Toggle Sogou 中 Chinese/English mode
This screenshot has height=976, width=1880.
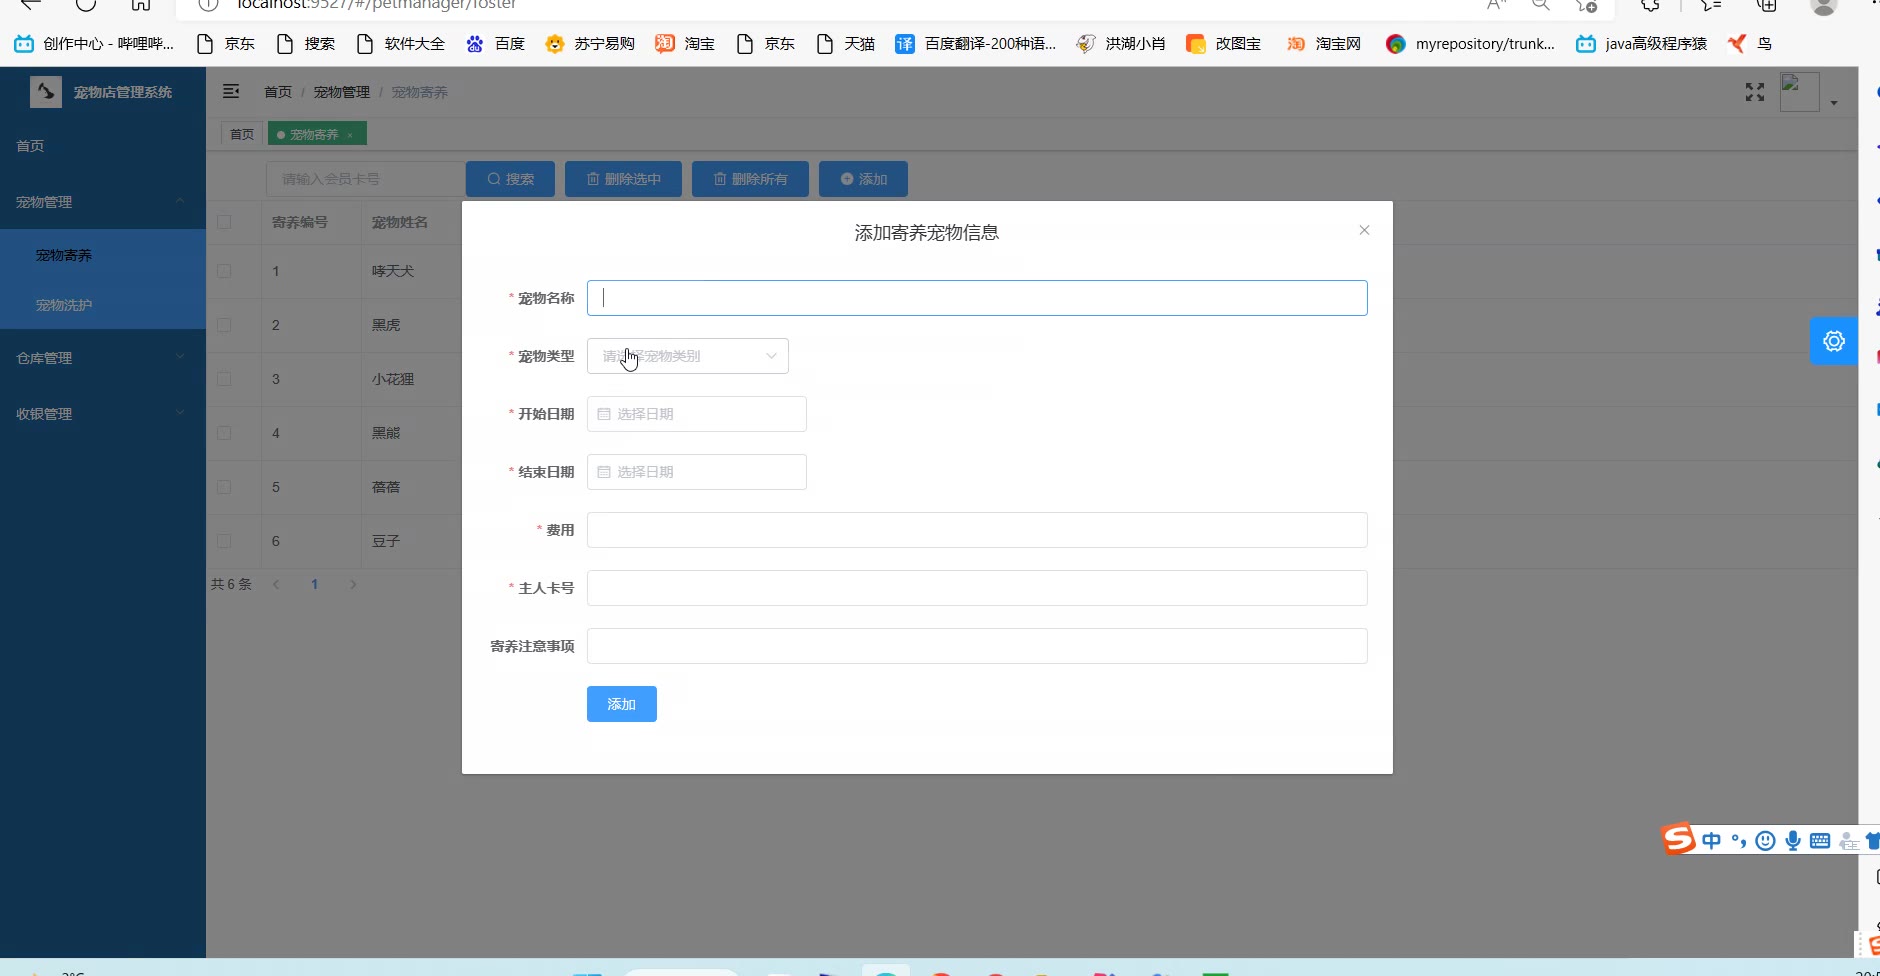1712,841
